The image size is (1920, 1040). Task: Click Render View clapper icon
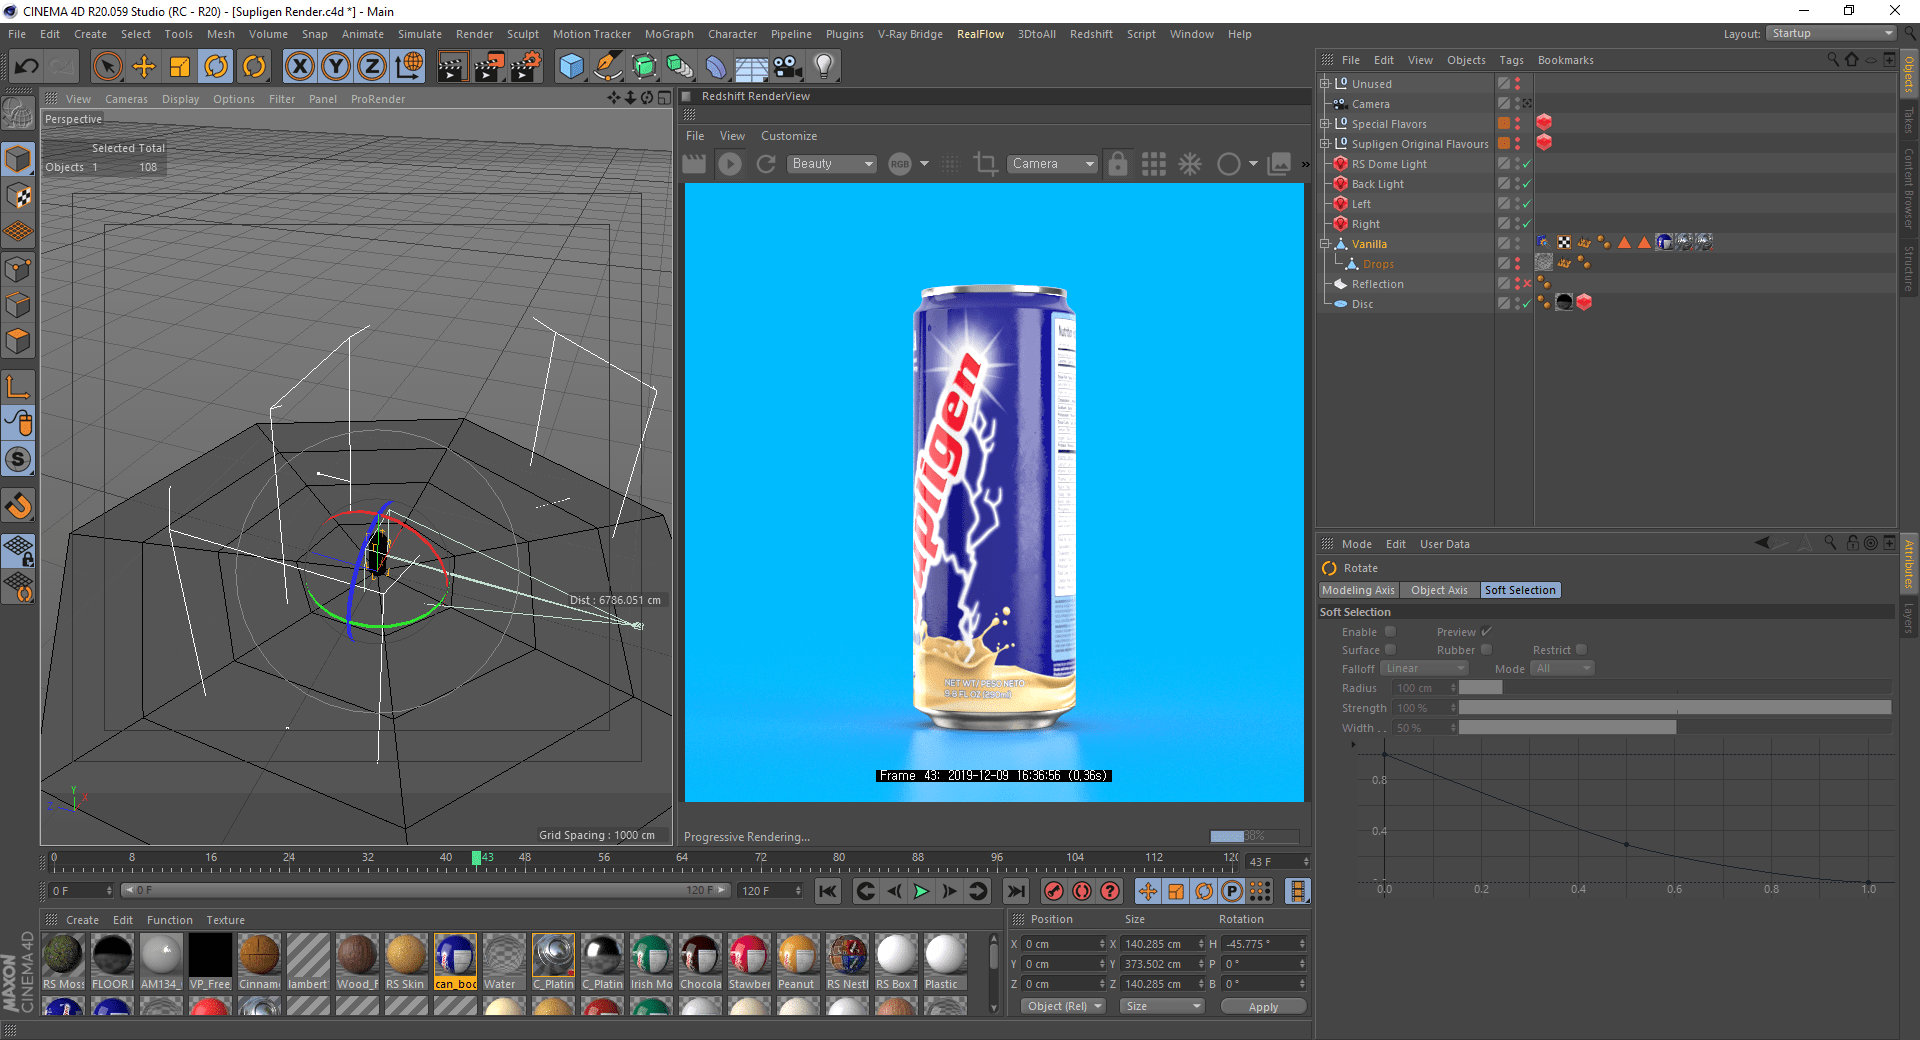coord(452,67)
